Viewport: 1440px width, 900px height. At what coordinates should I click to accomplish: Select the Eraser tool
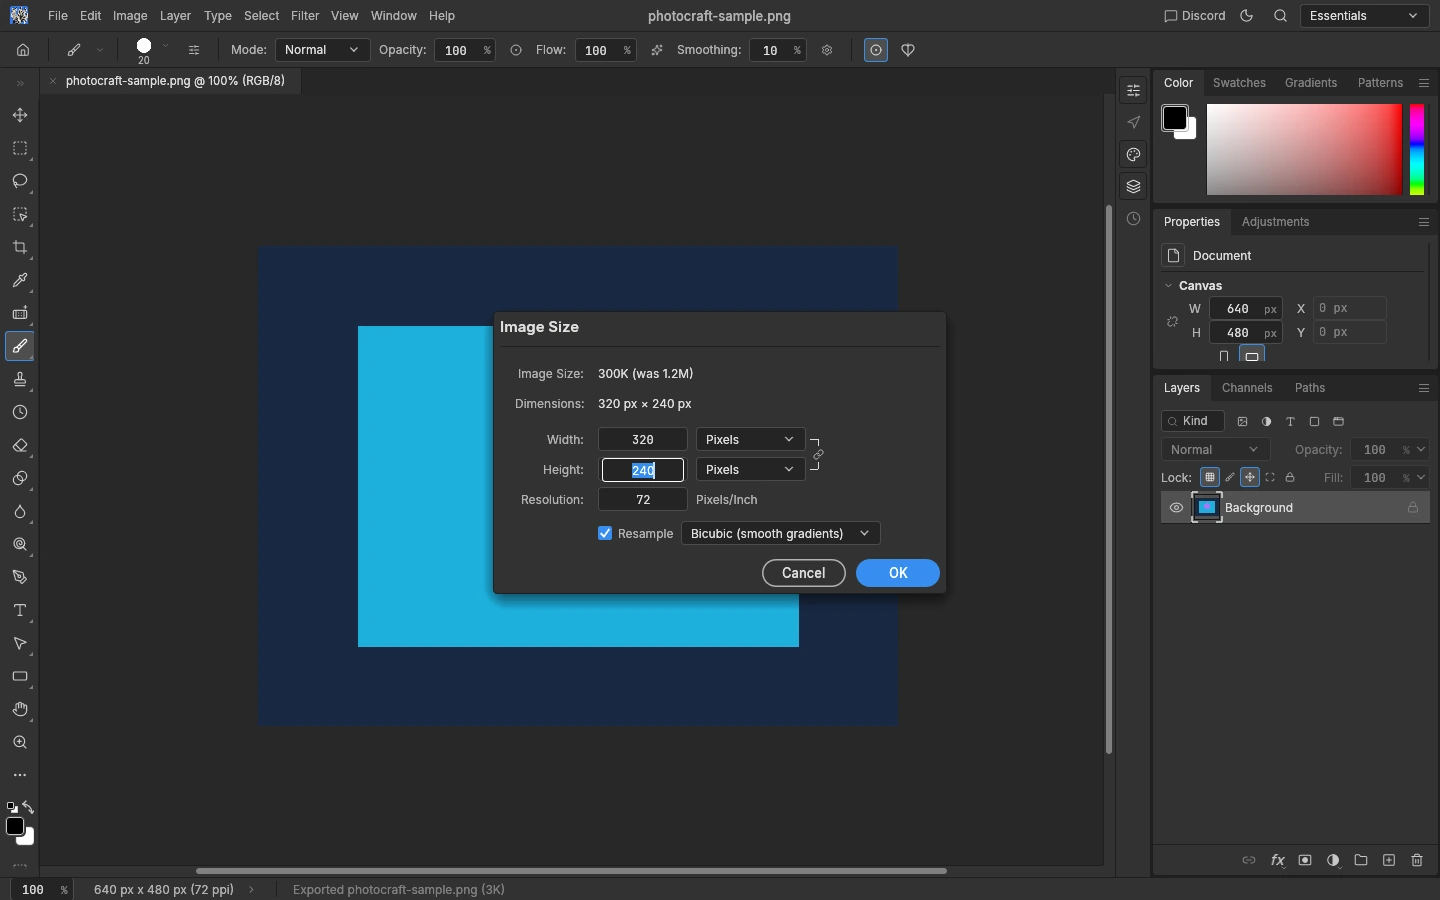(20, 446)
